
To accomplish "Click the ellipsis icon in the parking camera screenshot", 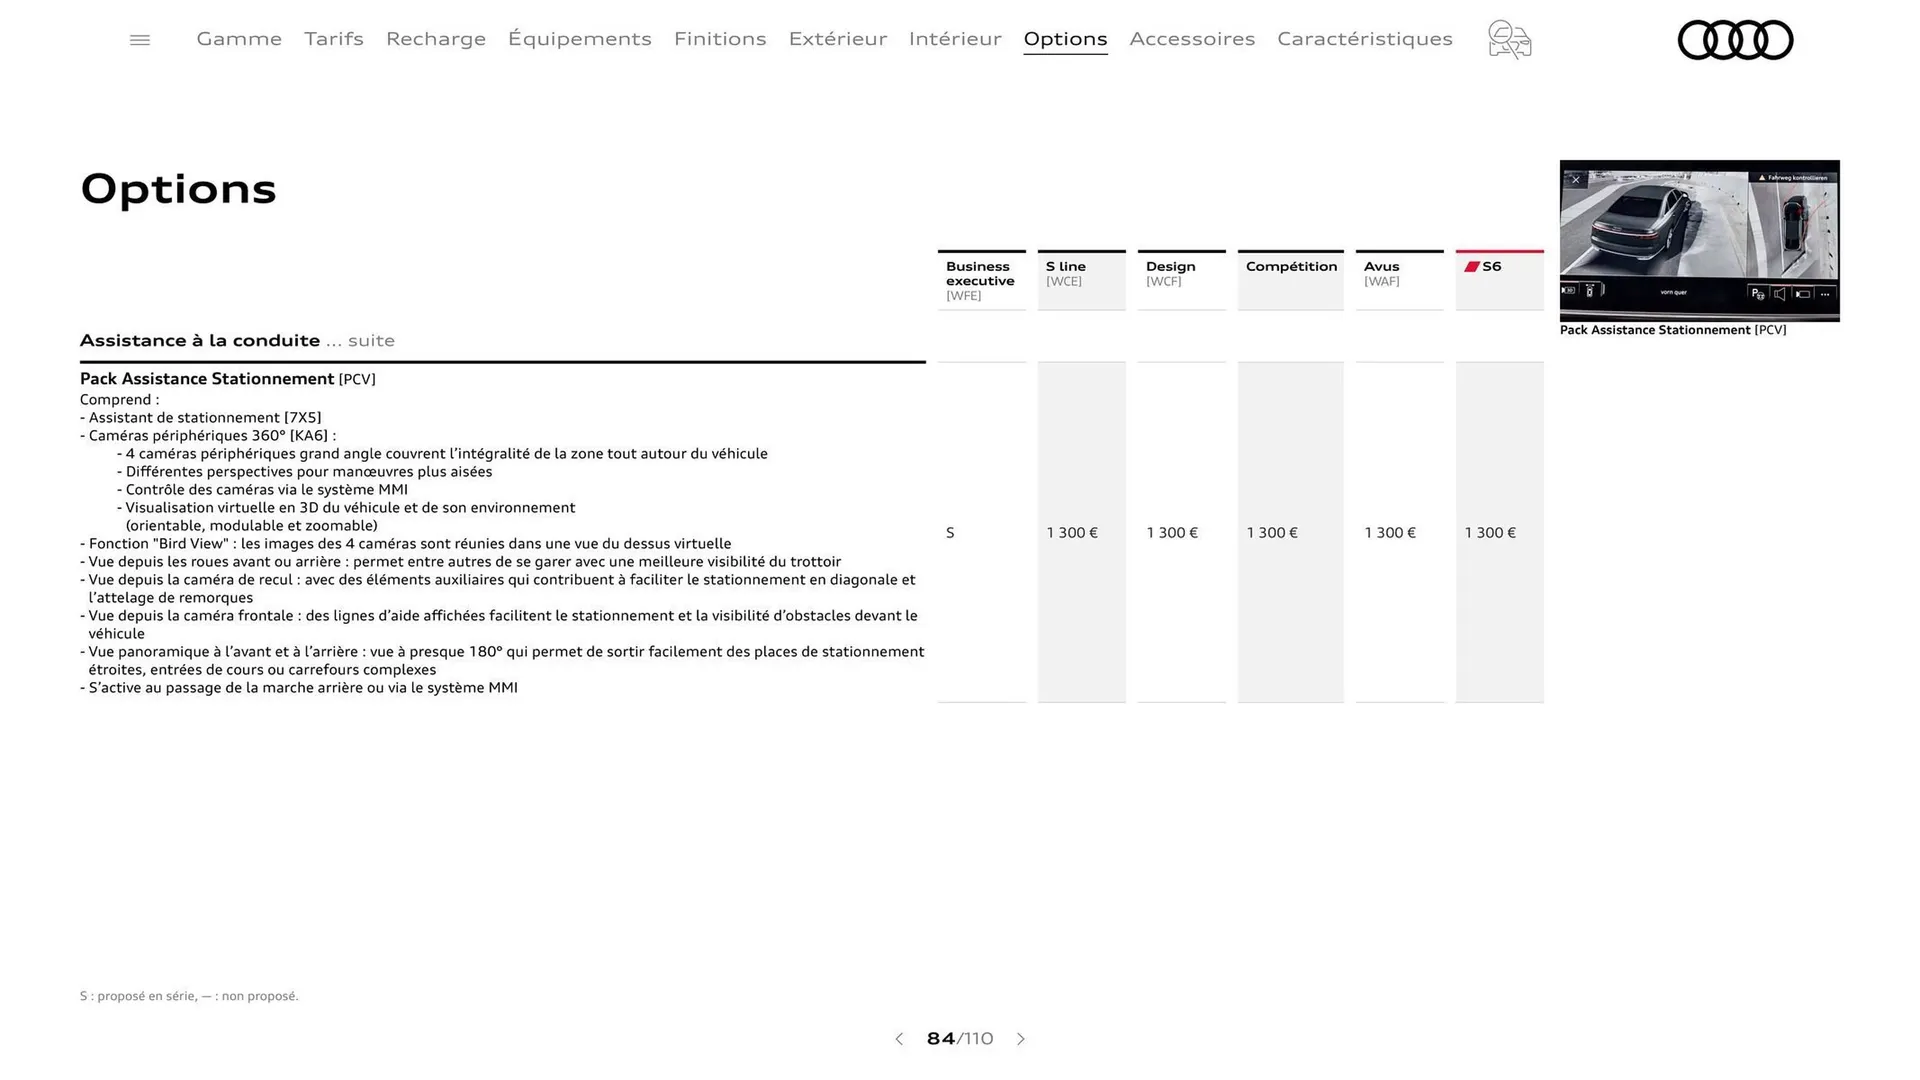I will point(1825,294).
